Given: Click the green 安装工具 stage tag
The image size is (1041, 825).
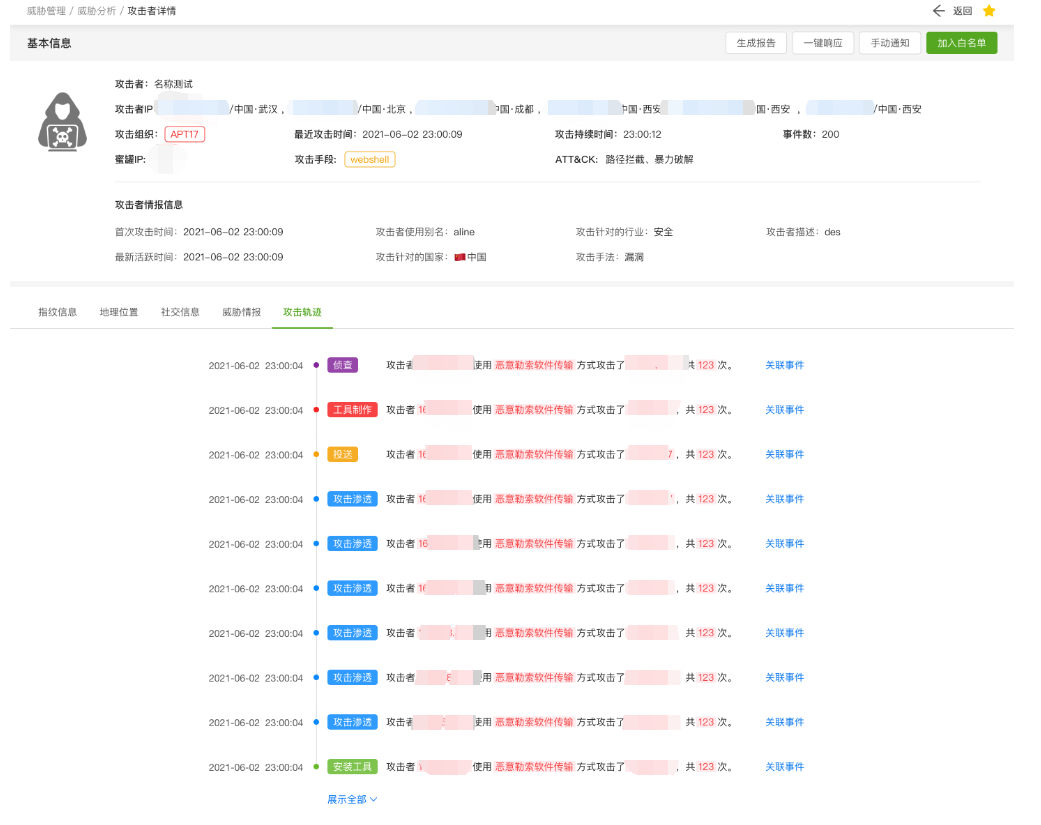Looking at the screenshot, I should click(x=352, y=767).
